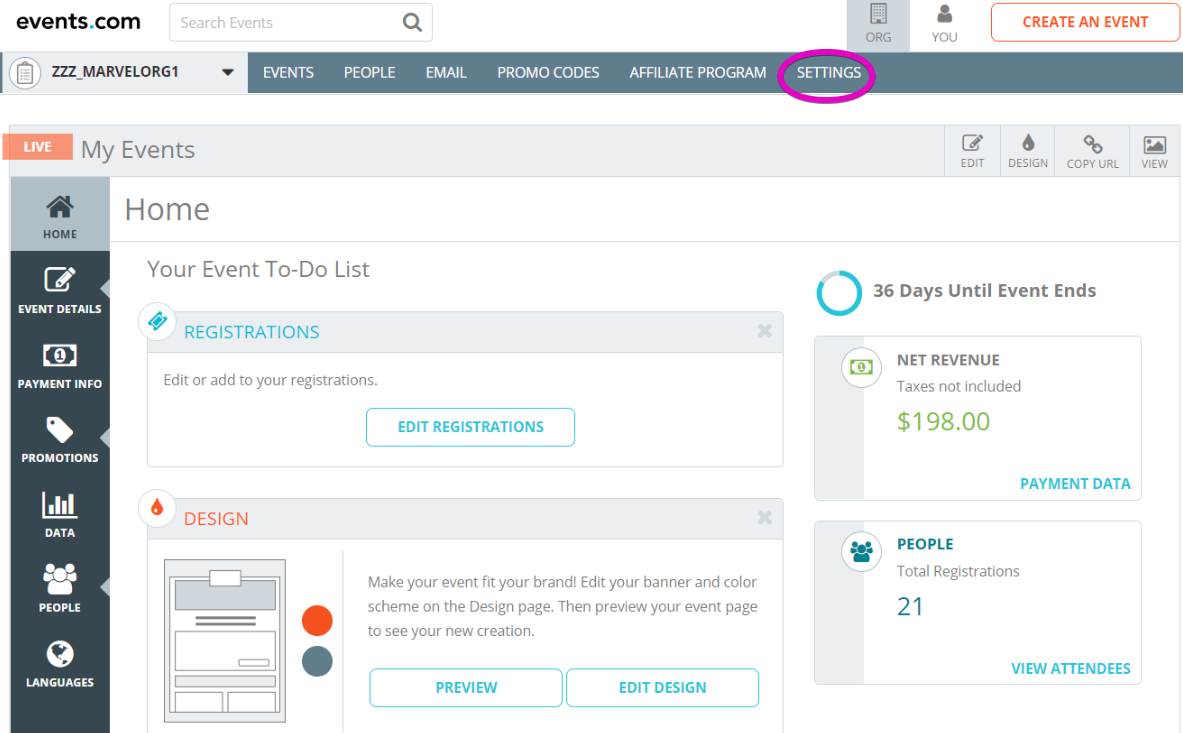Open the People menu in top bar

370,73
